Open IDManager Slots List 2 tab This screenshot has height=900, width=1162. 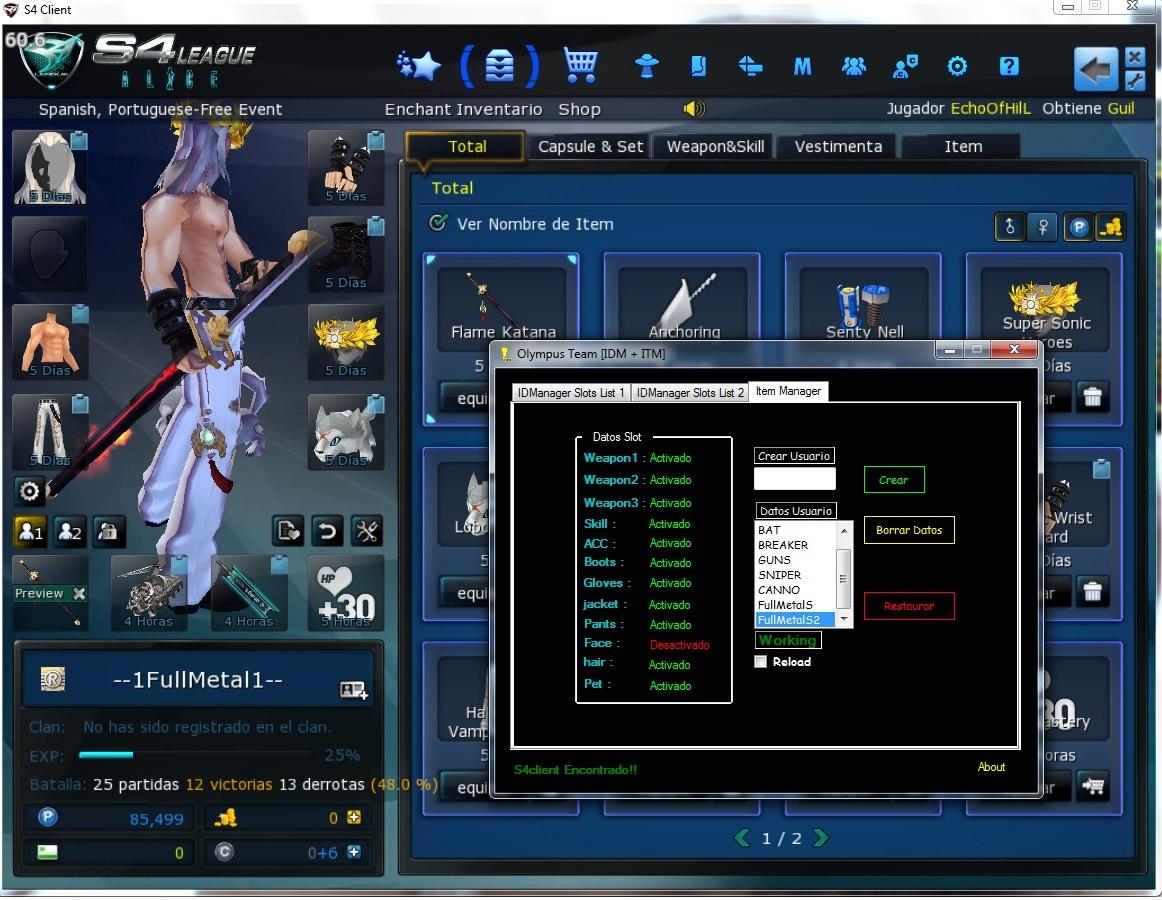click(x=690, y=393)
